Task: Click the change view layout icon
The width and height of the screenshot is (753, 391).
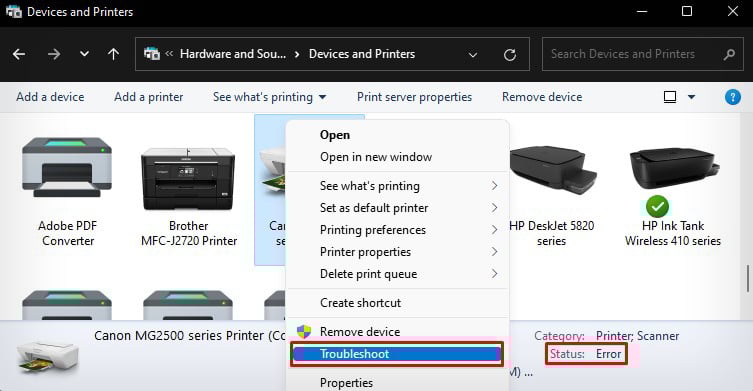Action: [x=670, y=97]
